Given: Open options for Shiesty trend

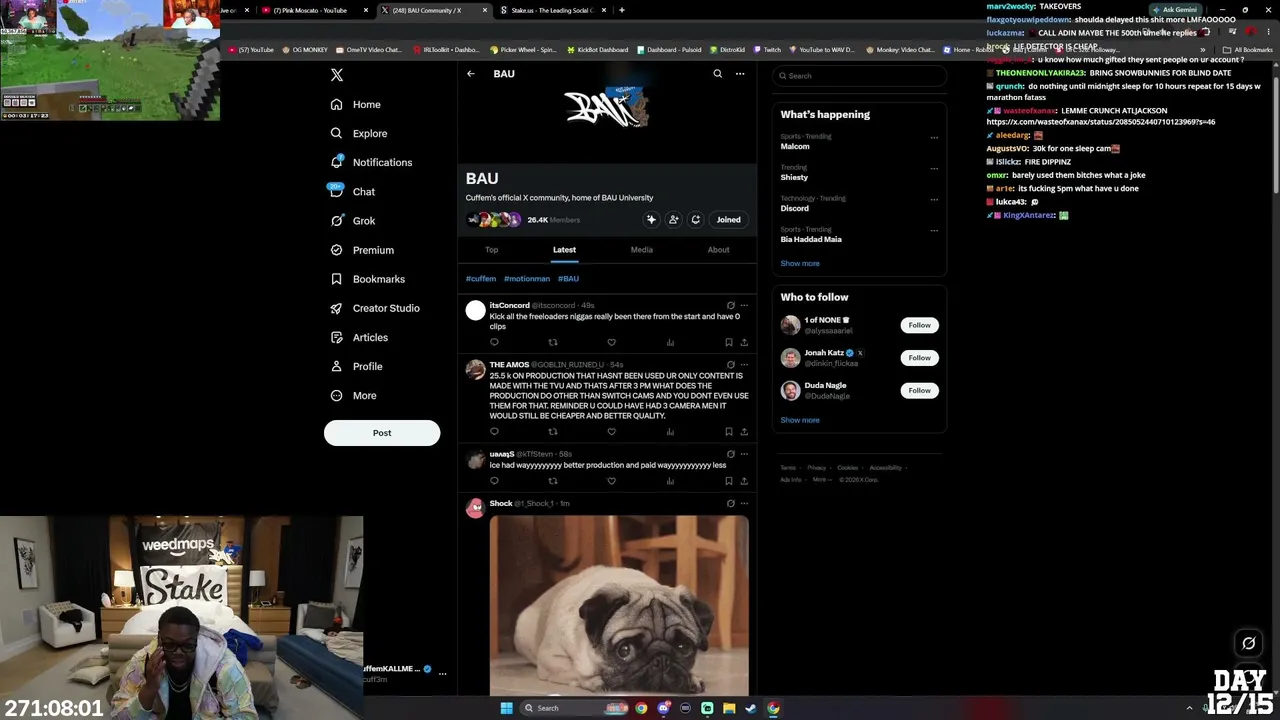Looking at the screenshot, I should pos(934,169).
